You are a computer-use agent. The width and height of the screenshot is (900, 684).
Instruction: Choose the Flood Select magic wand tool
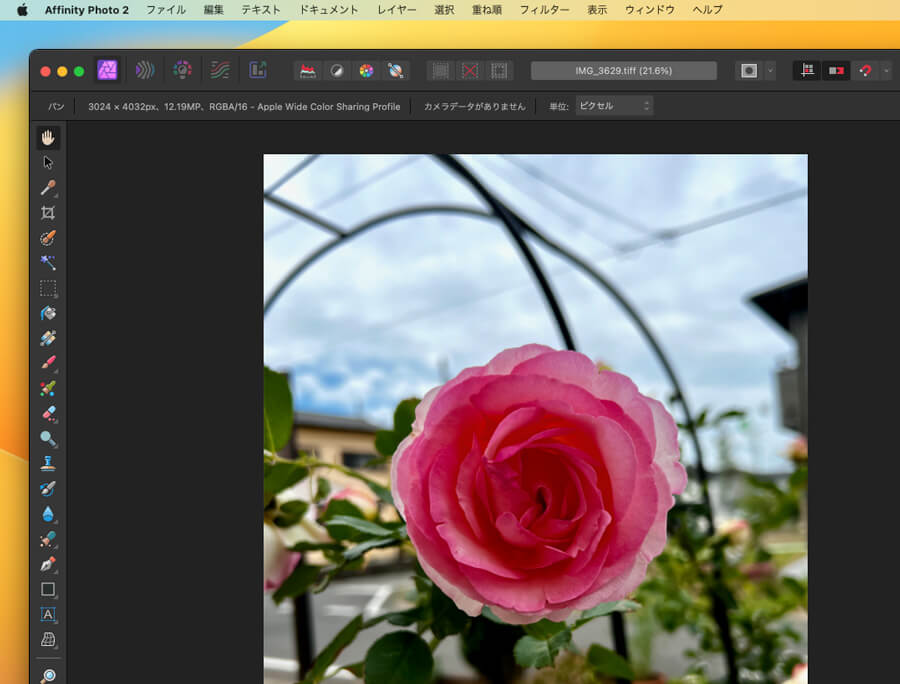(x=47, y=263)
